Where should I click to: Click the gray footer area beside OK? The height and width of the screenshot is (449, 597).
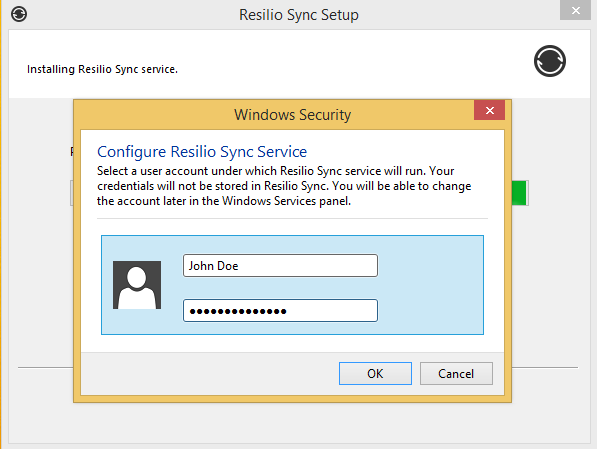(x=209, y=374)
